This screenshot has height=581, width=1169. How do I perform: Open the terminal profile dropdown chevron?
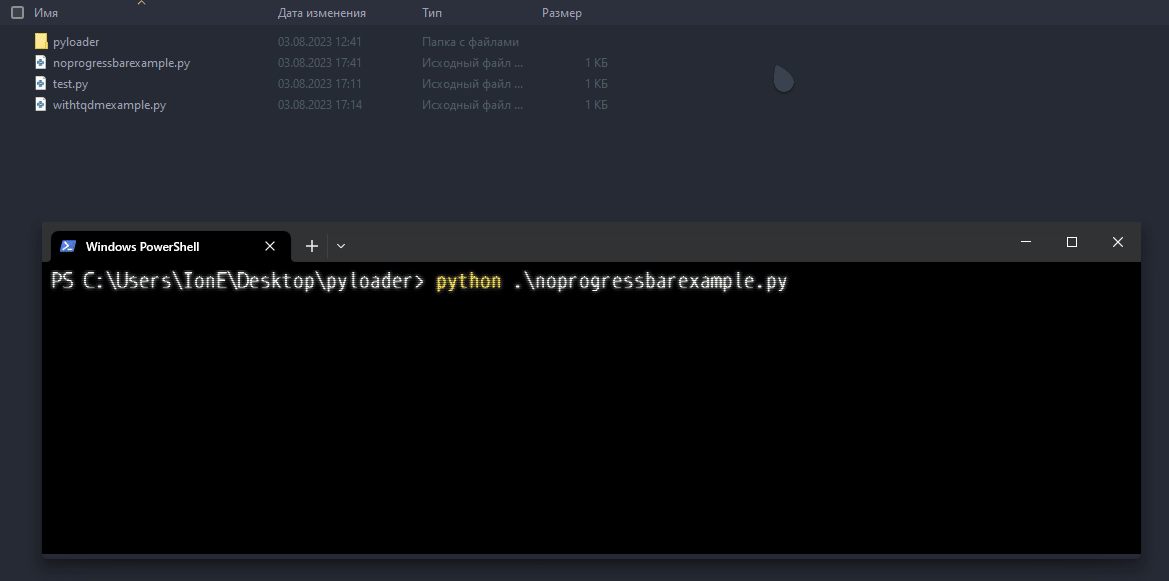(341, 245)
